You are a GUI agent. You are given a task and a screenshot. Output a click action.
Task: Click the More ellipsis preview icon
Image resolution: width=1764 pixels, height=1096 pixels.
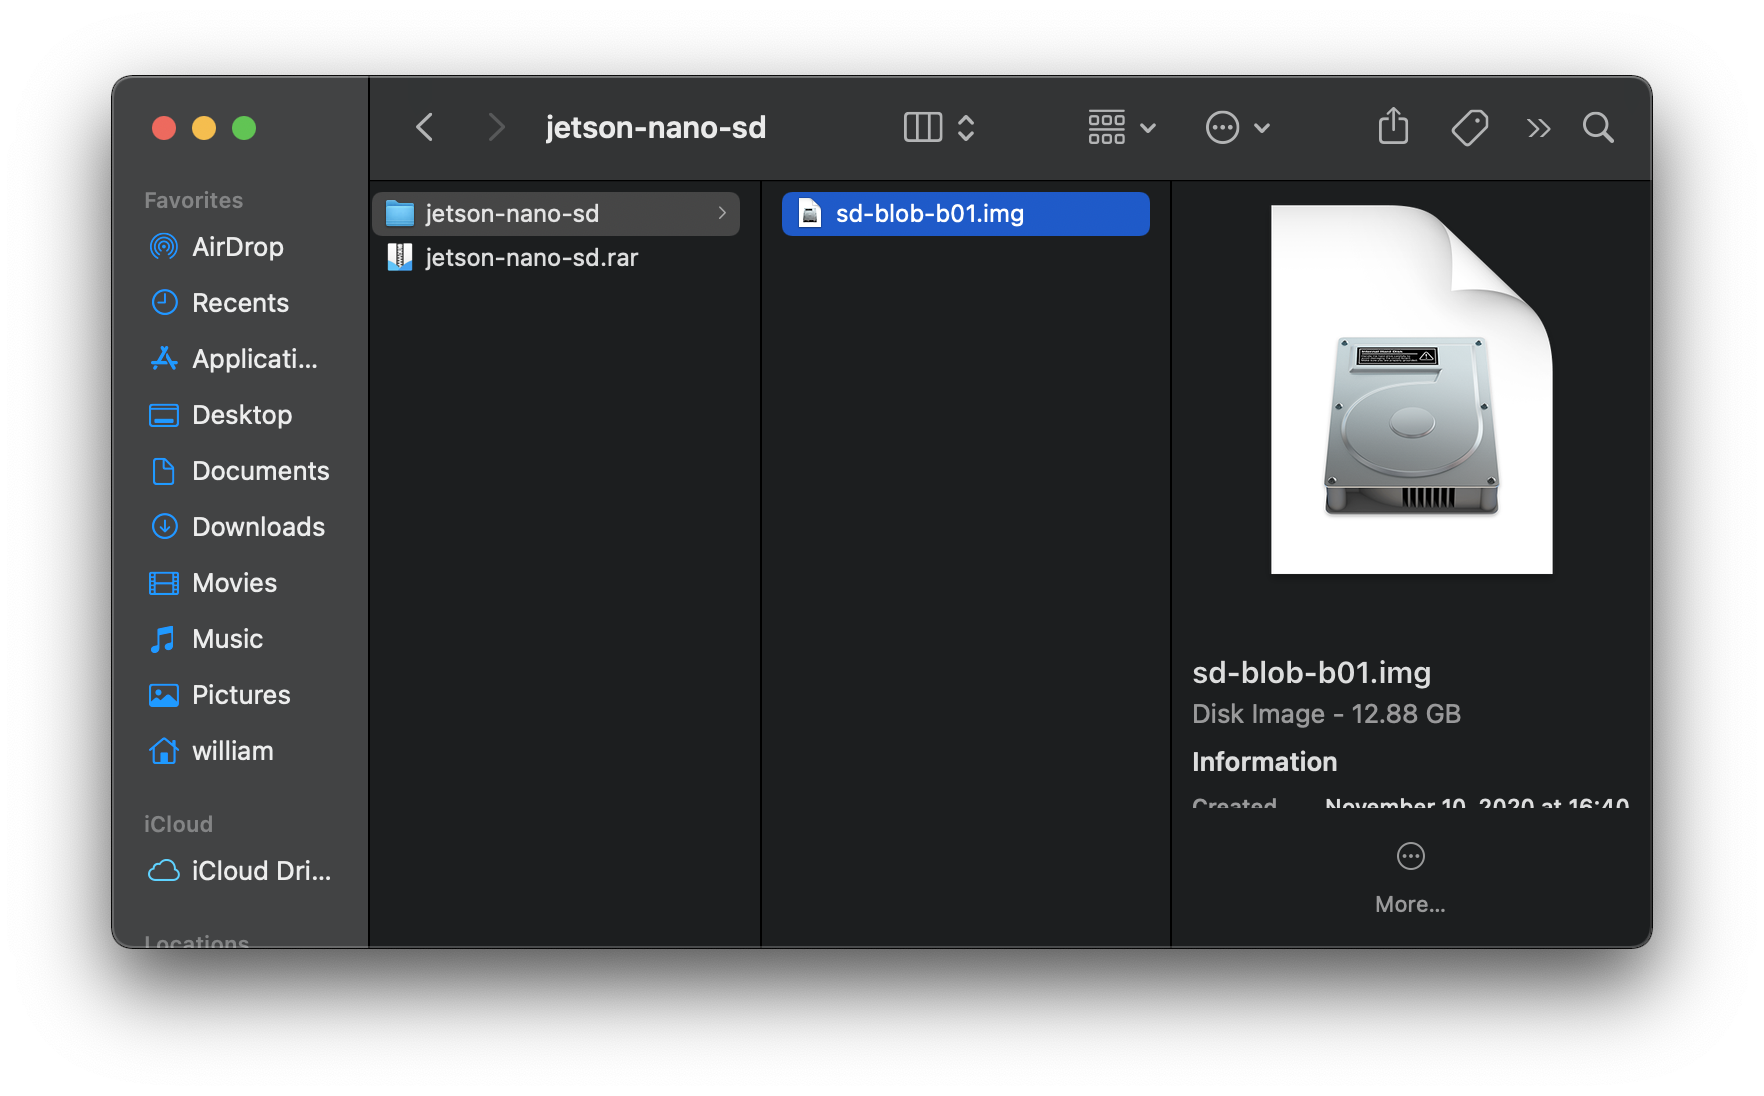coord(1410,857)
